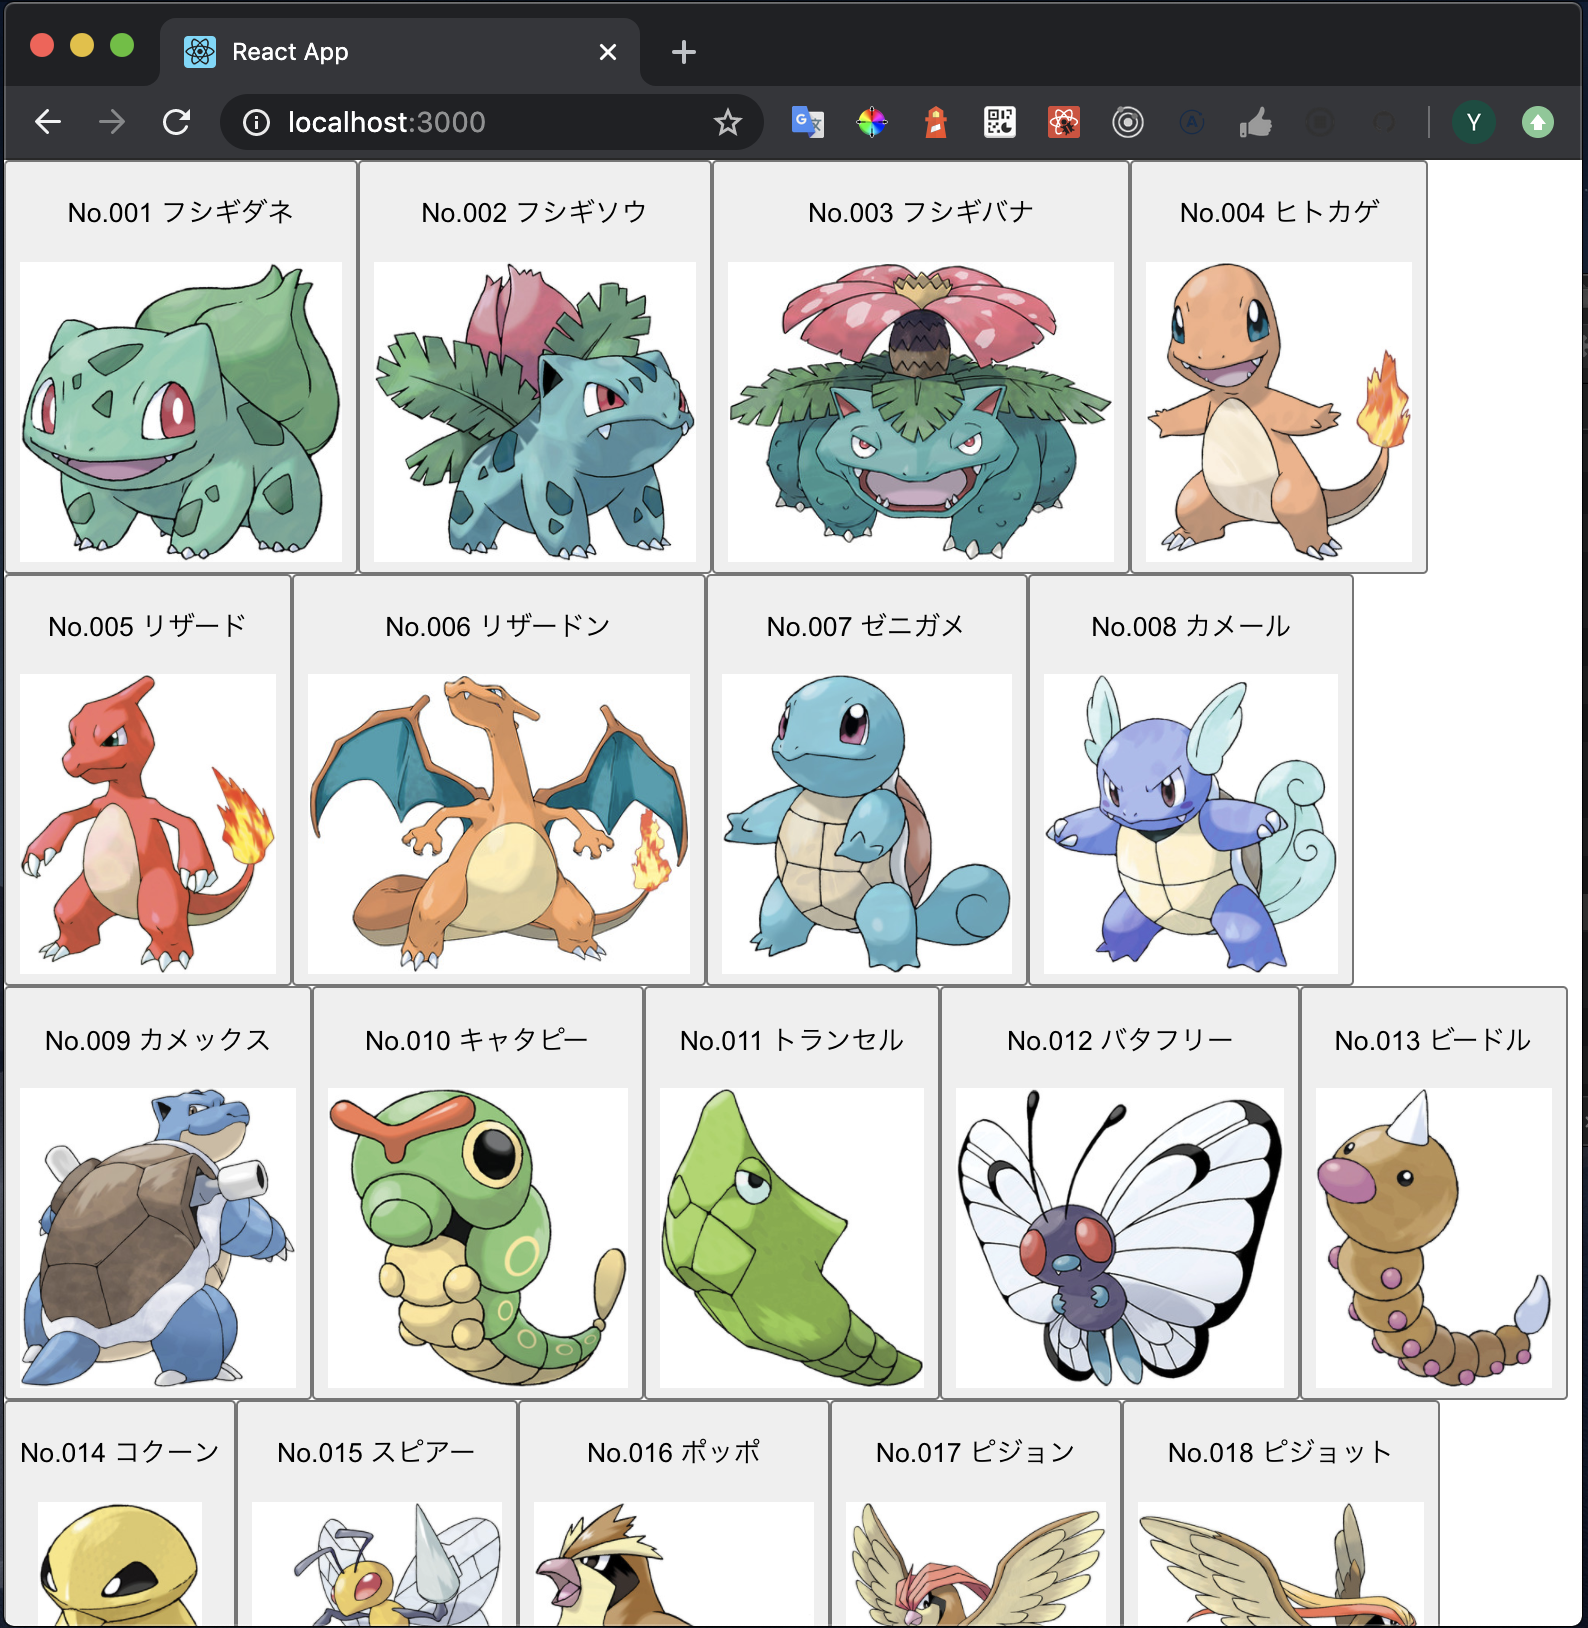Click the Blastoise image in No.009

point(158,1238)
